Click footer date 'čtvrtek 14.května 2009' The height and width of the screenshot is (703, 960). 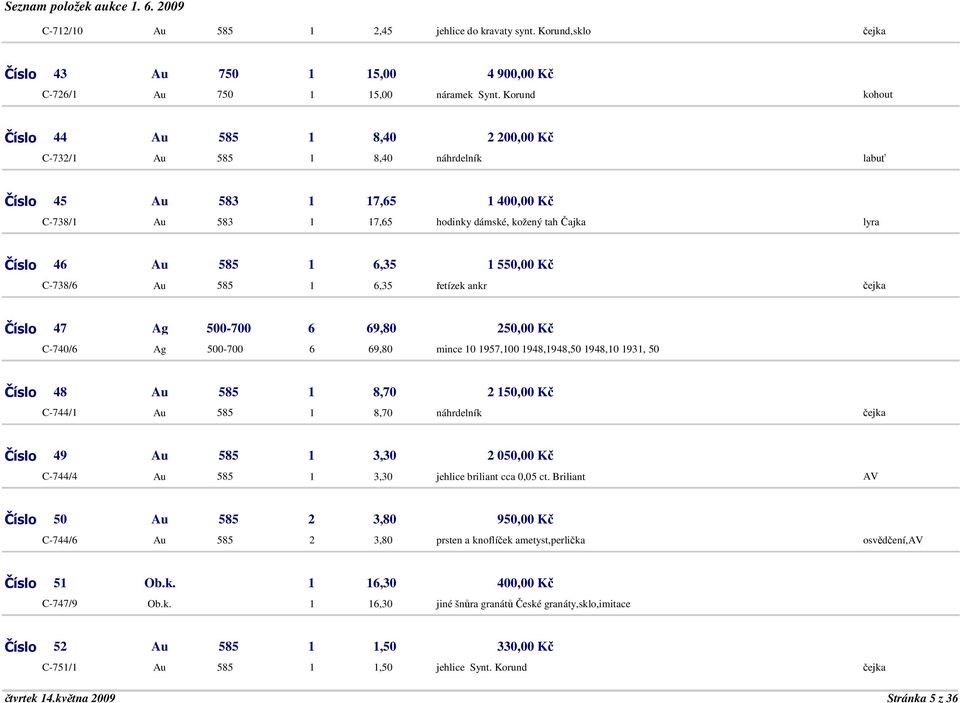pyautogui.click(x=60, y=696)
